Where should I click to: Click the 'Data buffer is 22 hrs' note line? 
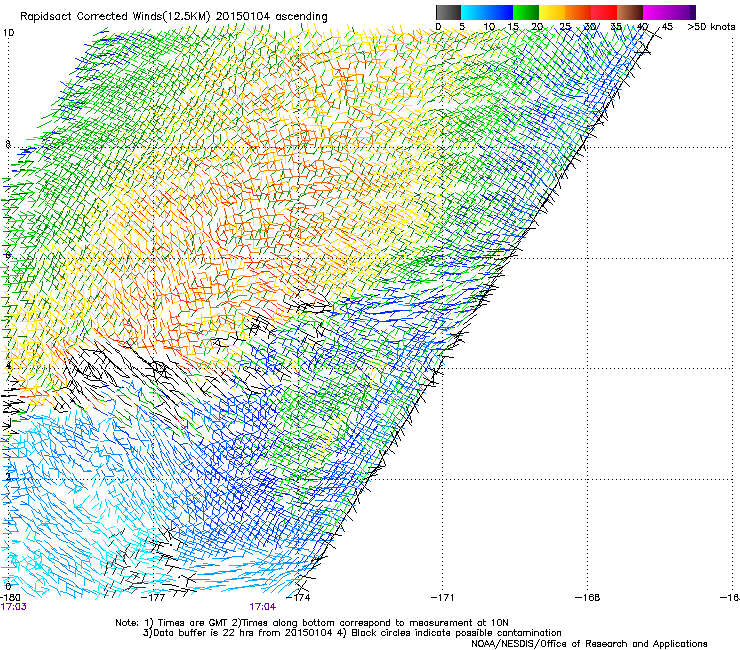(352, 633)
